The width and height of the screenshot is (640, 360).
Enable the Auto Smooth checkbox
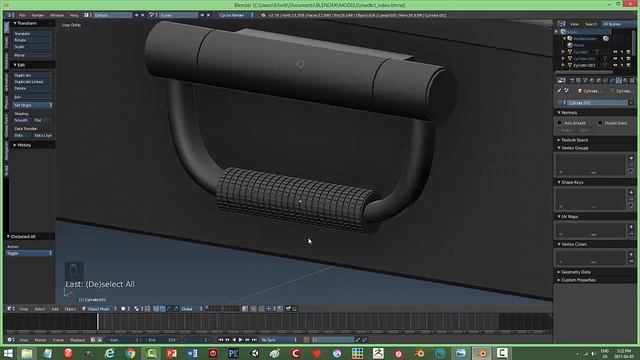pos(560,123)
